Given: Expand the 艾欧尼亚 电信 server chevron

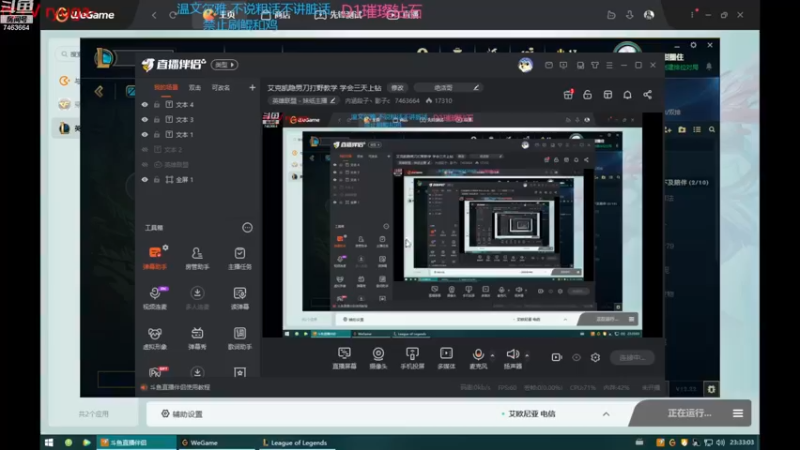Looking at the screenshot, I should (x=606, y=414).
